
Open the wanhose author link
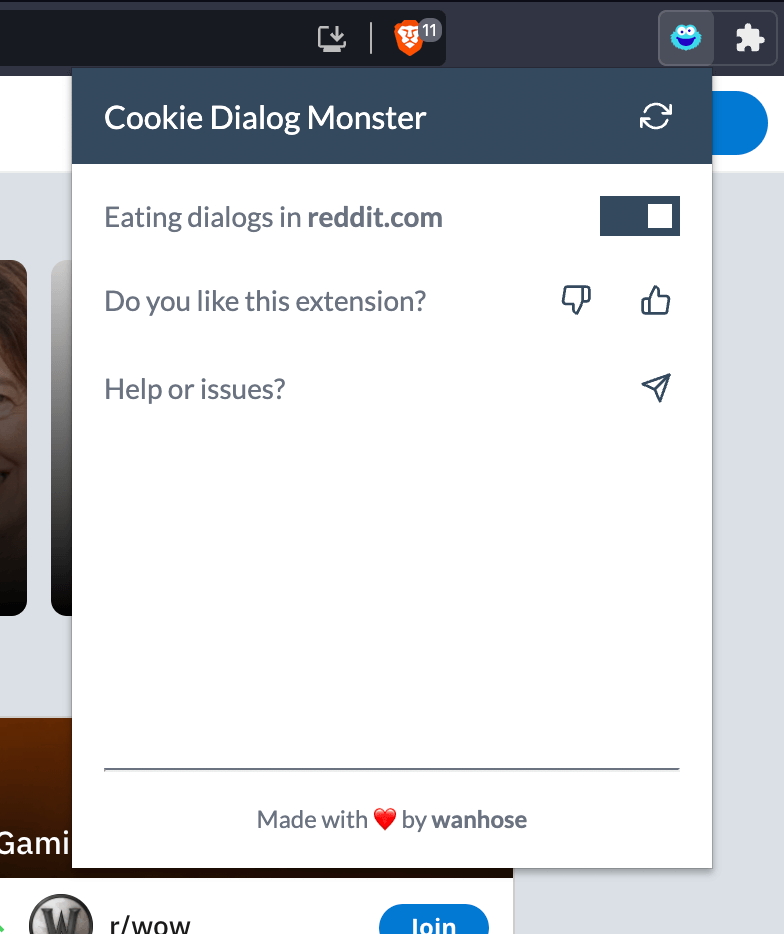click(x=479, y=820)
